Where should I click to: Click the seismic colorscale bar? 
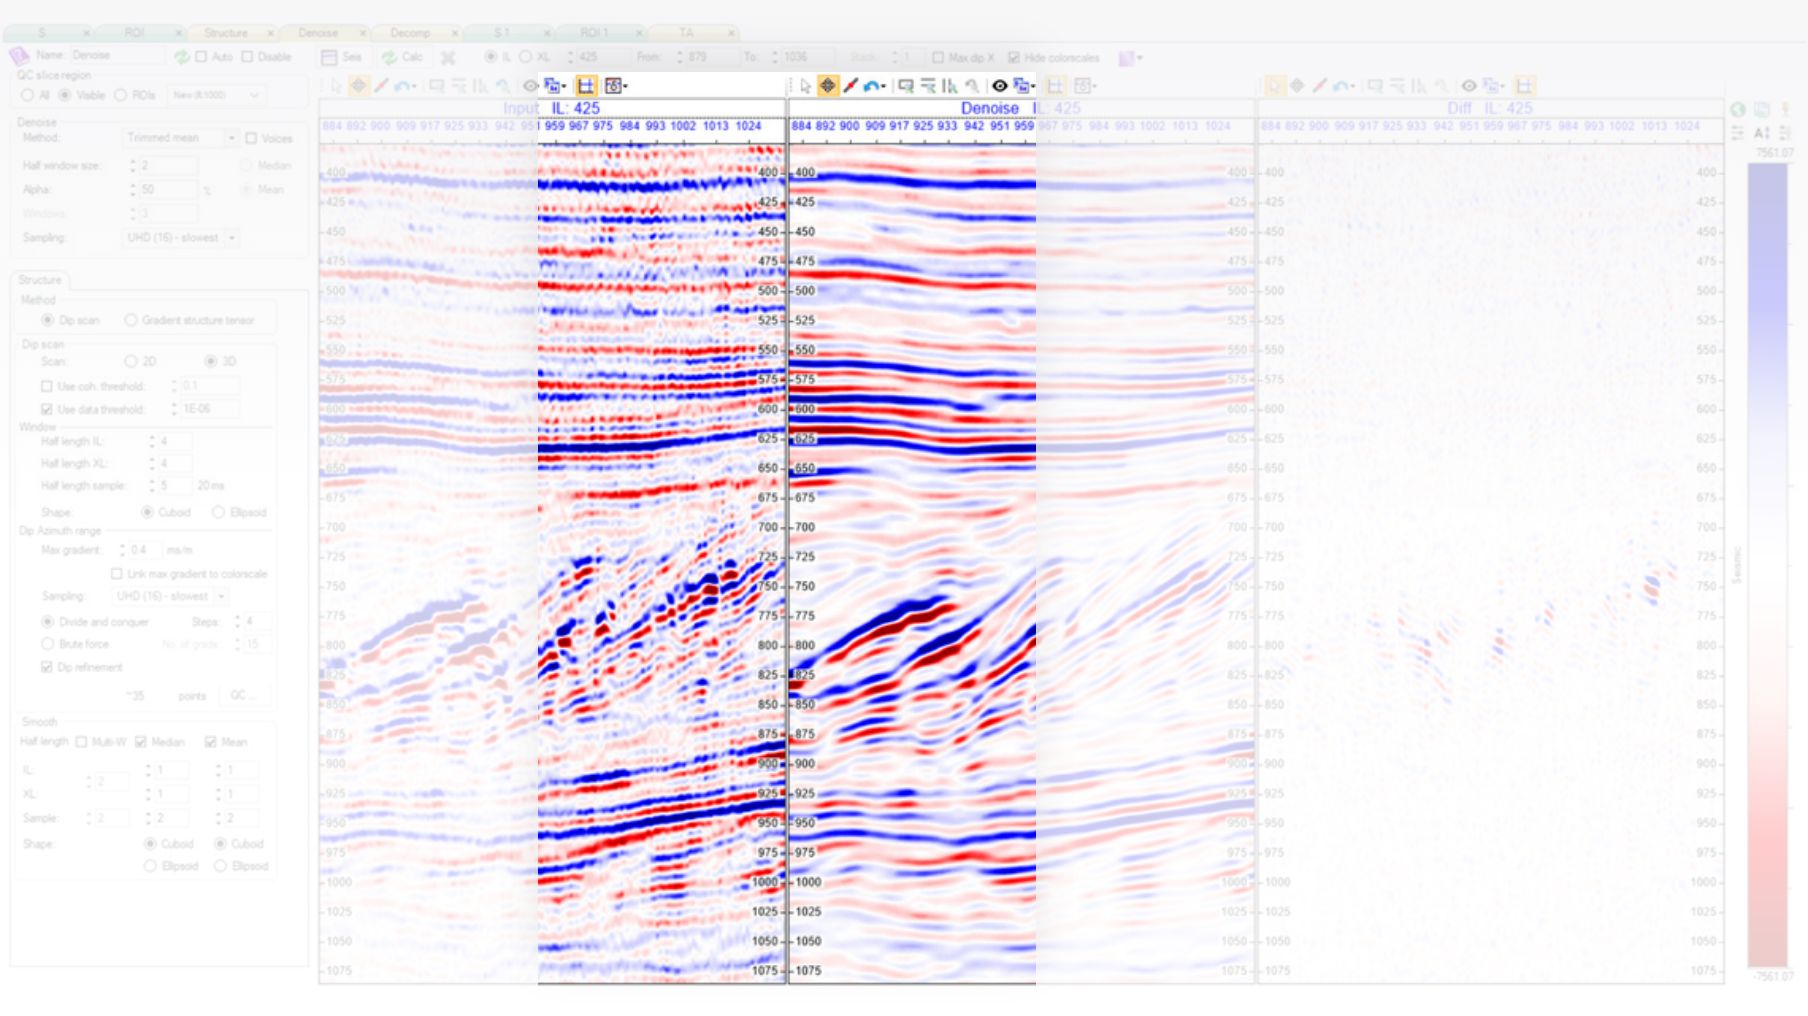tap(1767, 565)
